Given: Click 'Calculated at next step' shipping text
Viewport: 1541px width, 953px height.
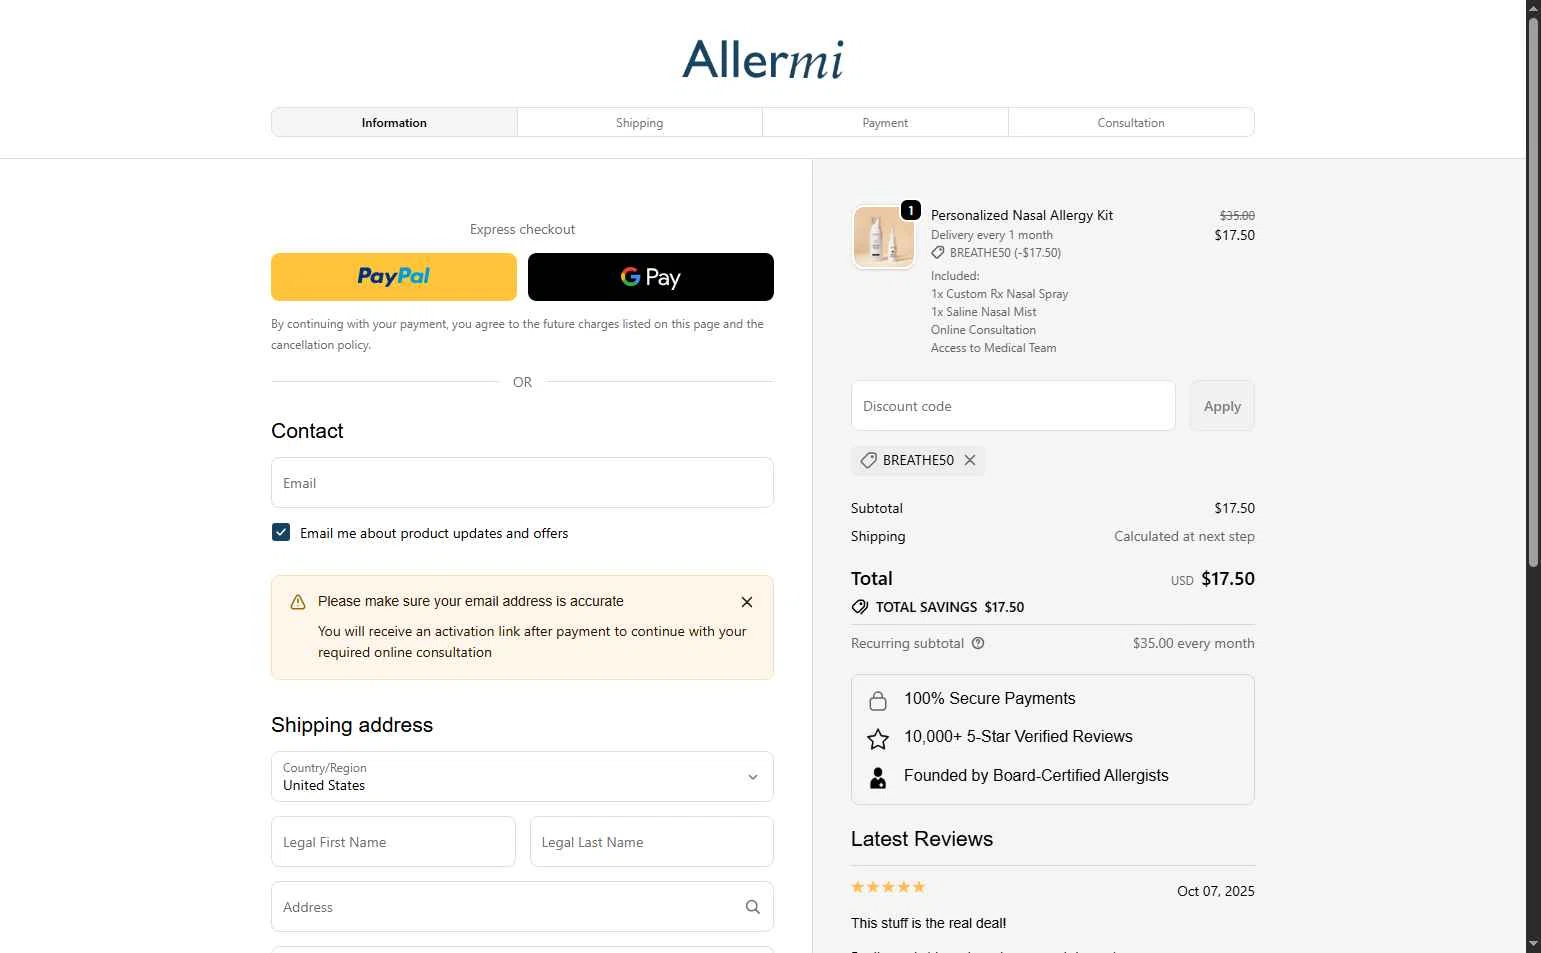Looking at the screenshot, I should pos(1184,536).
